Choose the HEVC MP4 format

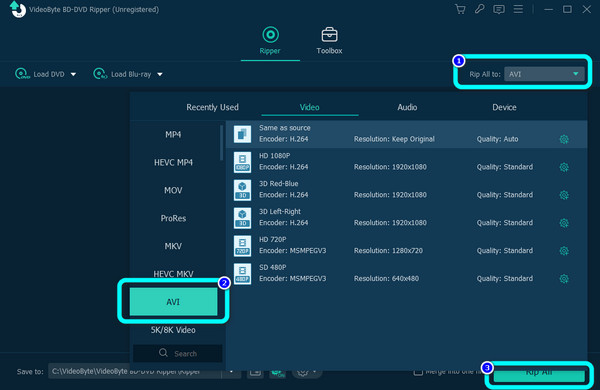point(173,162)
